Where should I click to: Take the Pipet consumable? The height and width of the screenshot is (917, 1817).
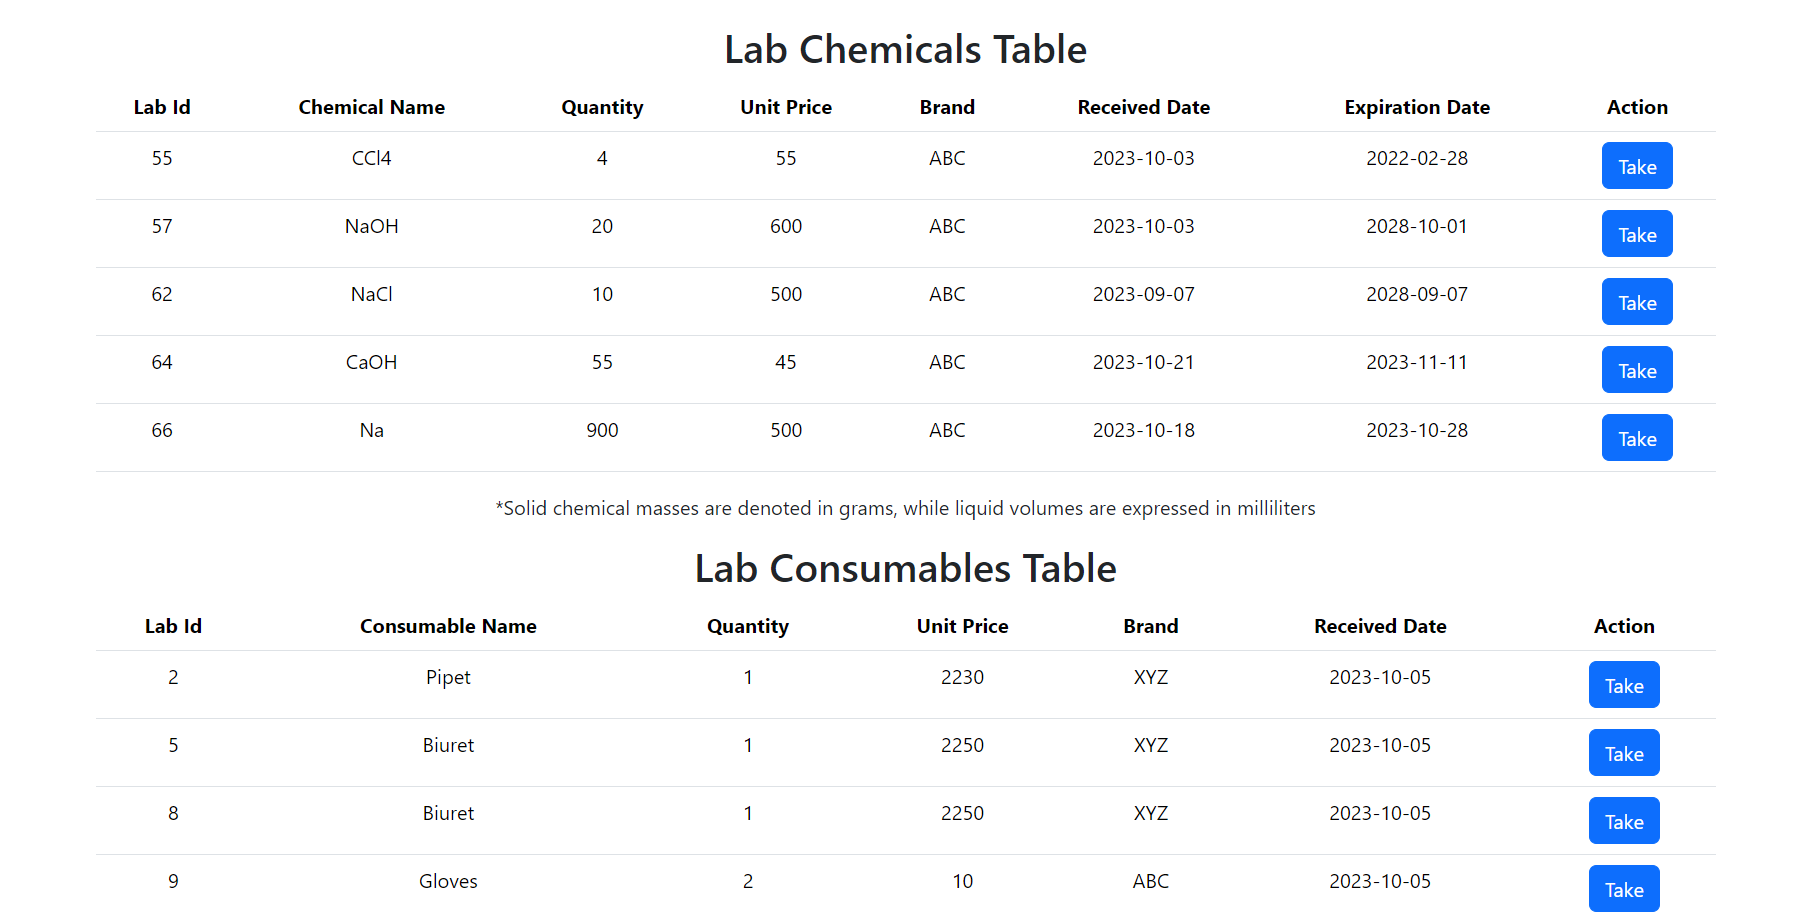[x=1623, y=685]
